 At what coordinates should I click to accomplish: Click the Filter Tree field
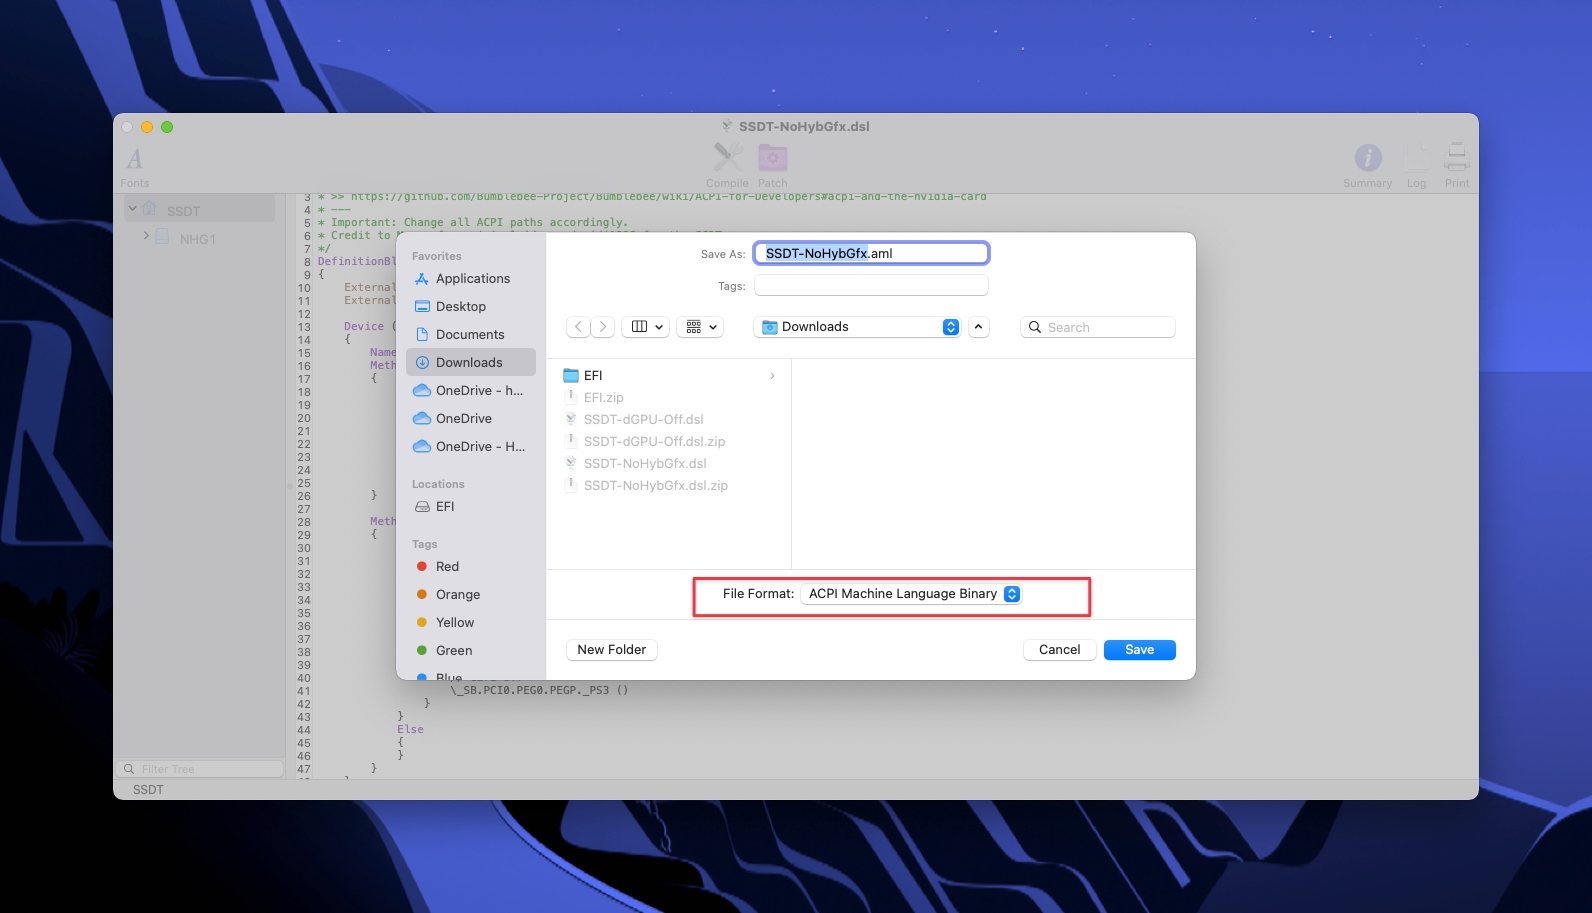(x=200, y=769)
